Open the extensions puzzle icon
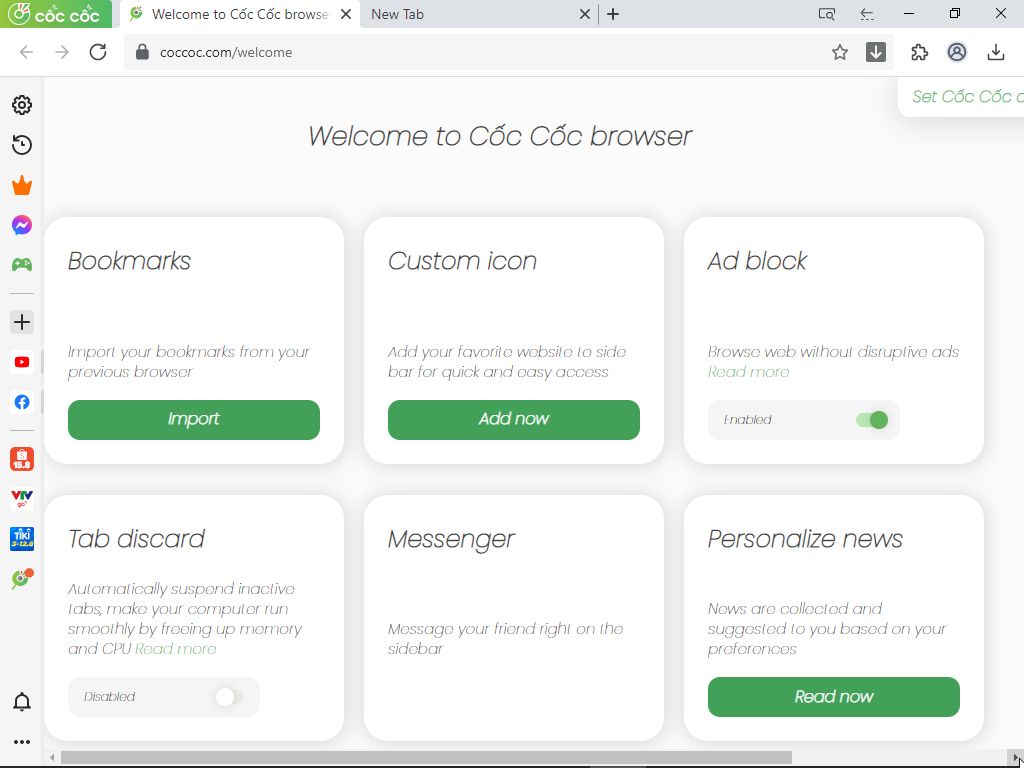This screenshot has height=768, width=1024. (920, 52)
